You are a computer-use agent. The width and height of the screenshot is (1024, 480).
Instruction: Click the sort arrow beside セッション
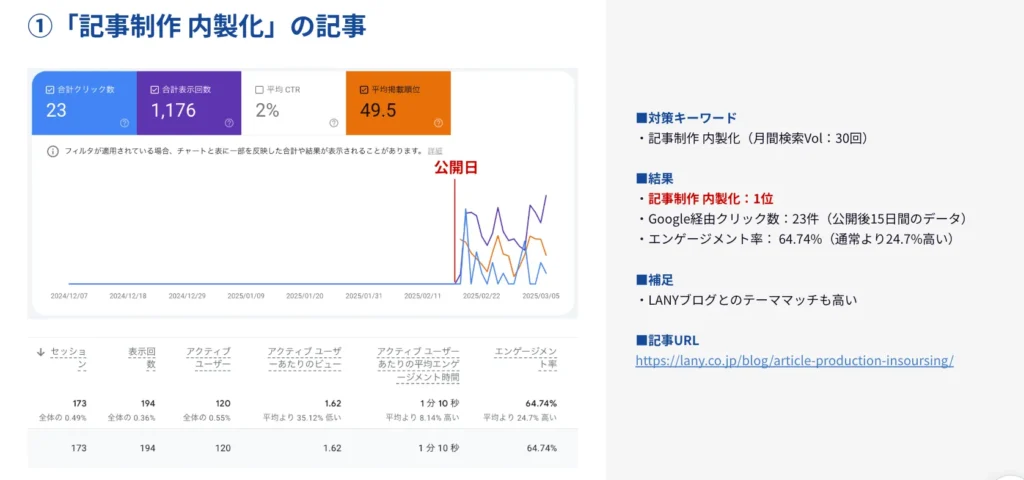[41, 352]
